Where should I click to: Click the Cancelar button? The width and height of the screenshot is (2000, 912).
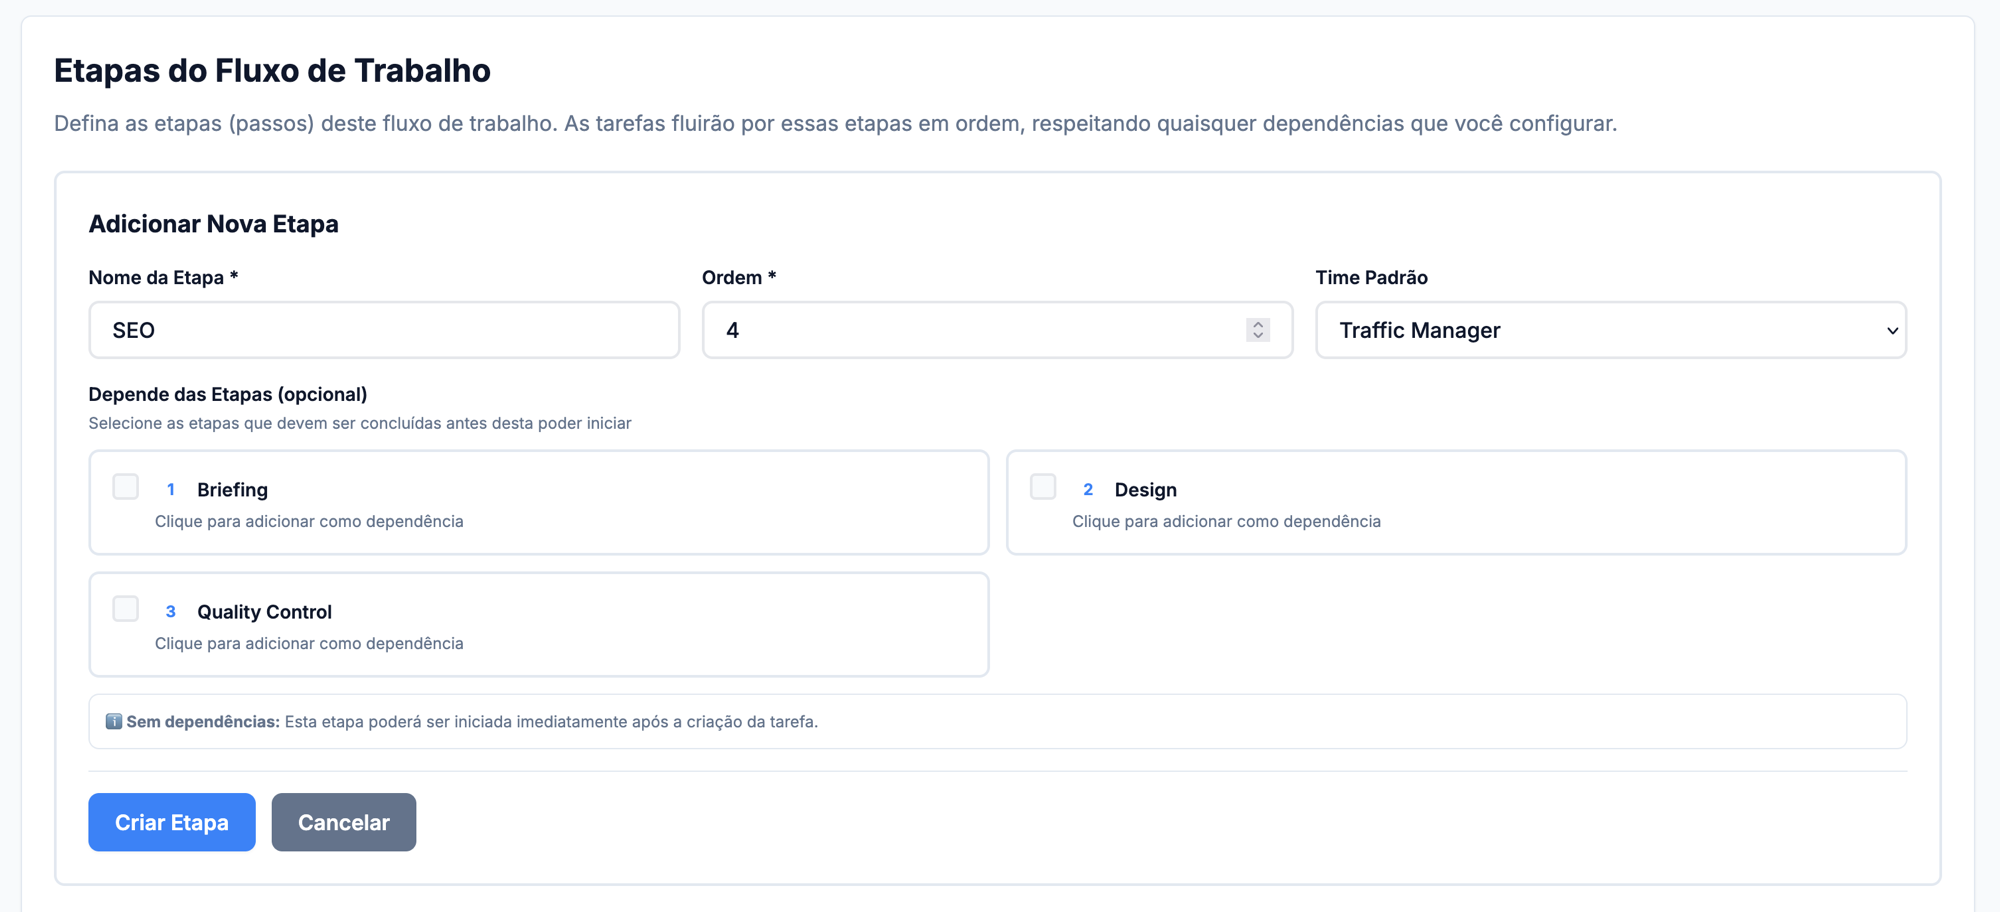point(344,822)
